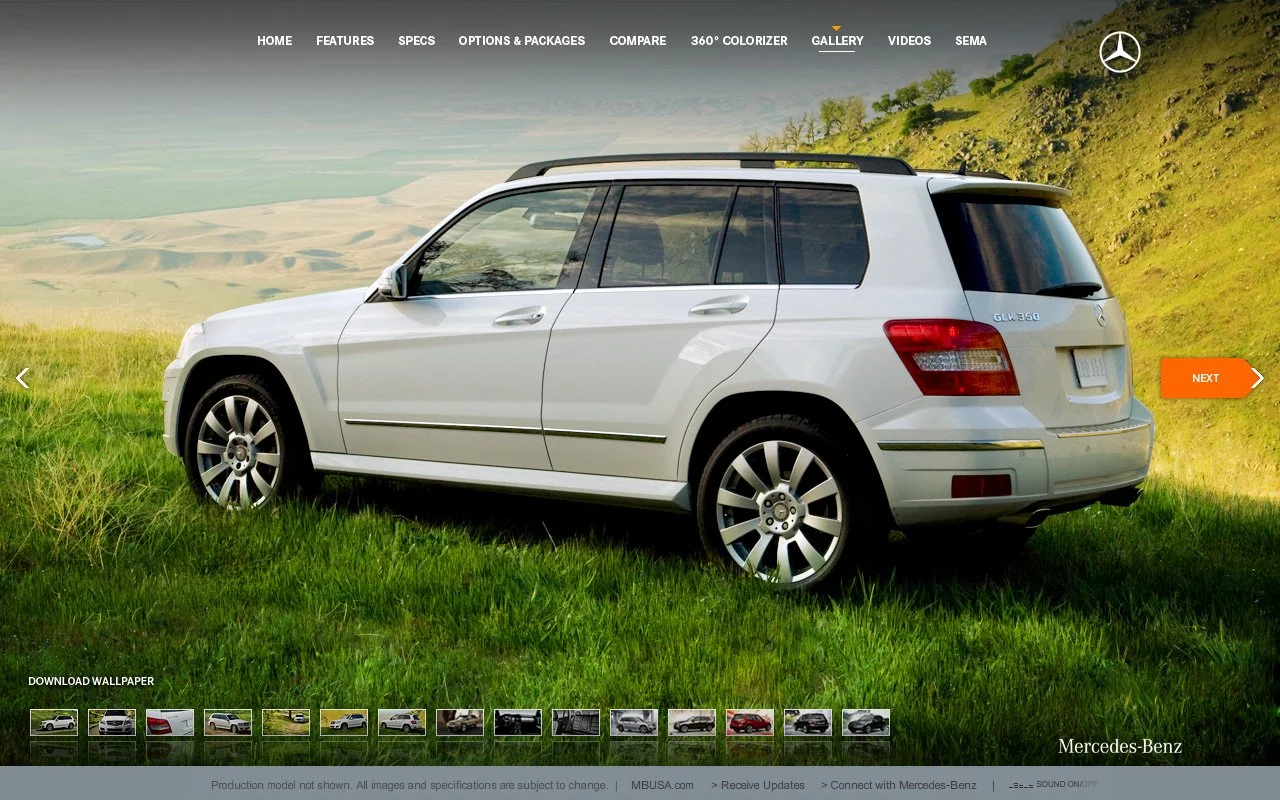
Task: Open the second thumbnail showing front grille
Action: coord(112,722)
